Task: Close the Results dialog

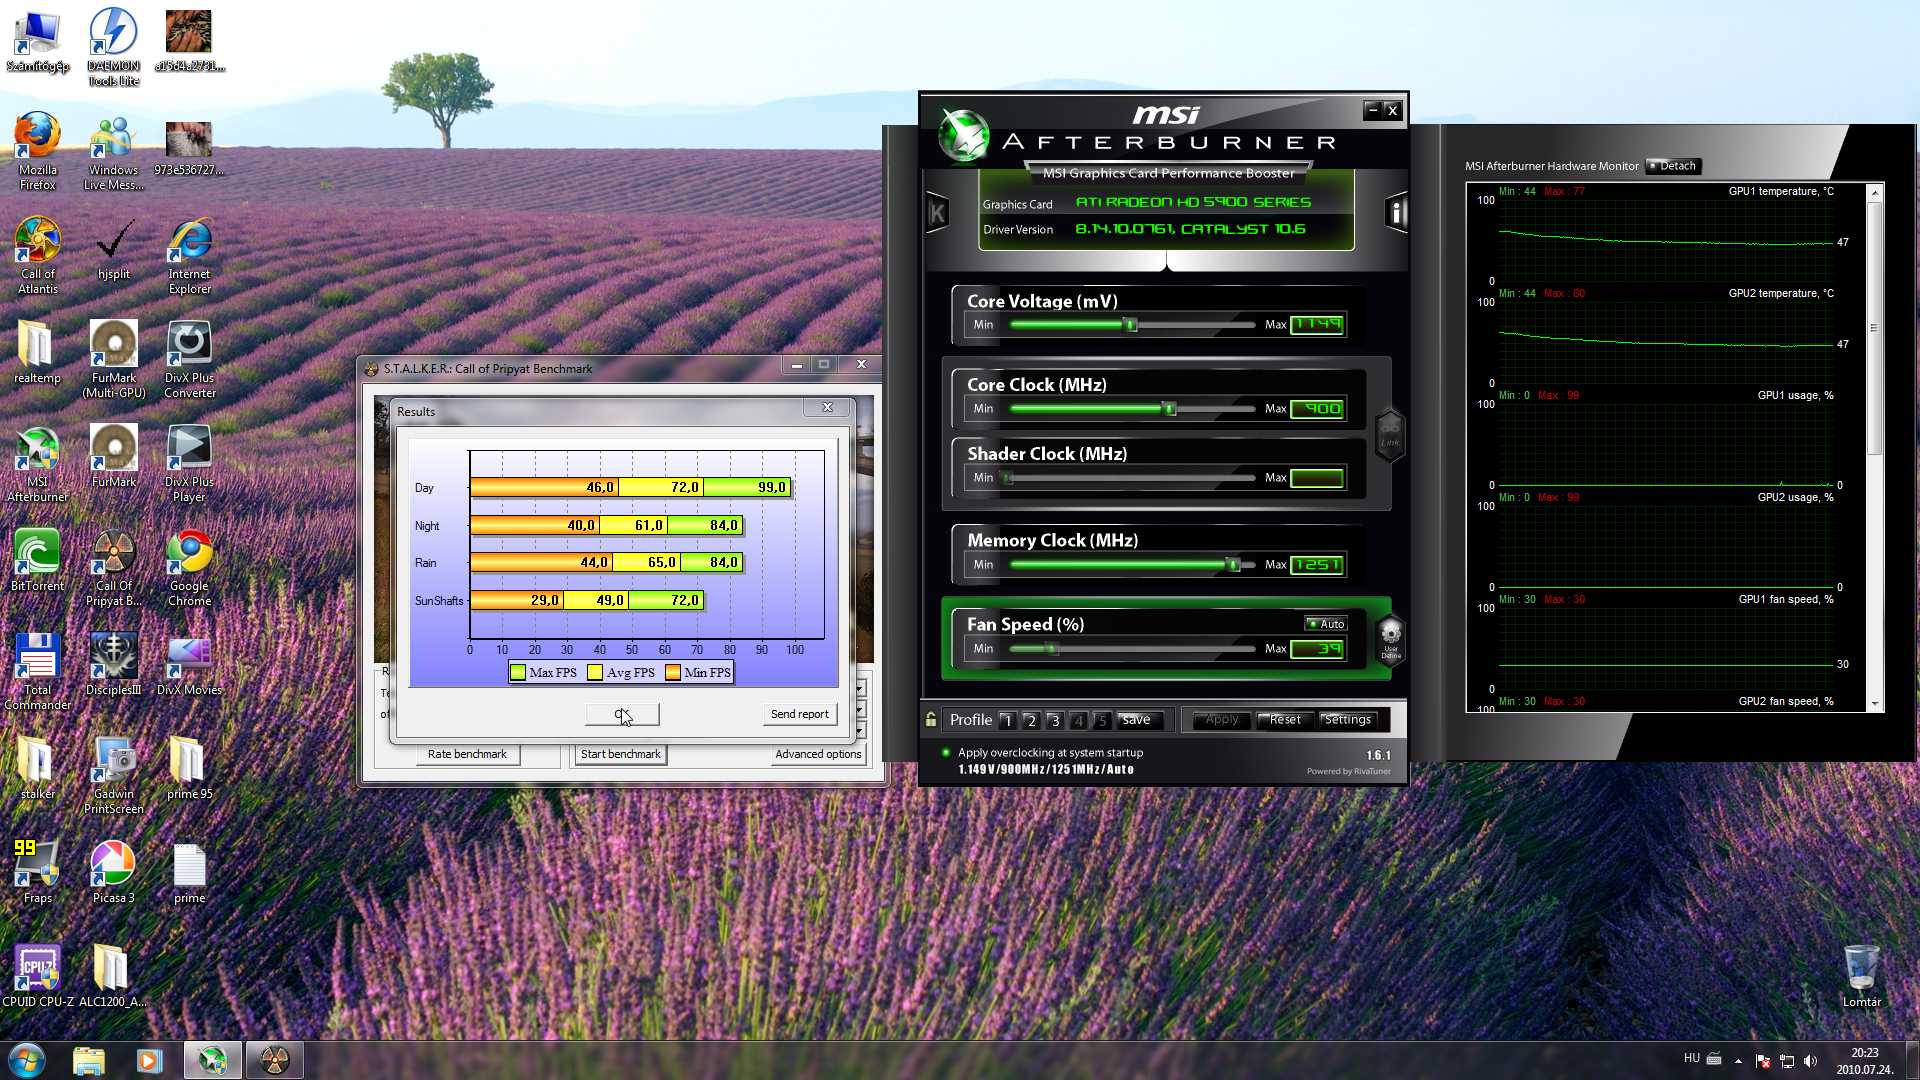Action: point(827,408)
